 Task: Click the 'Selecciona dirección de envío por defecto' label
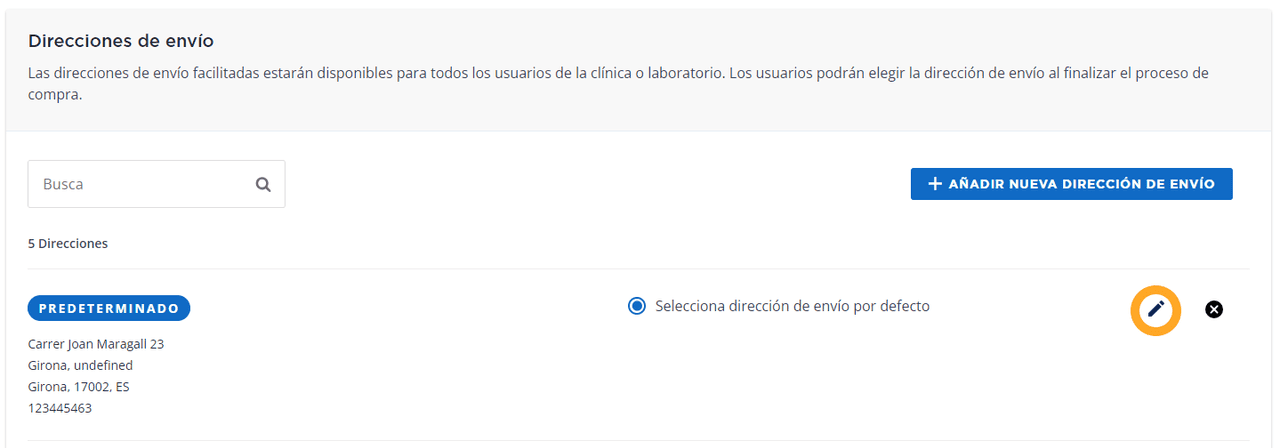click(792, 306)
